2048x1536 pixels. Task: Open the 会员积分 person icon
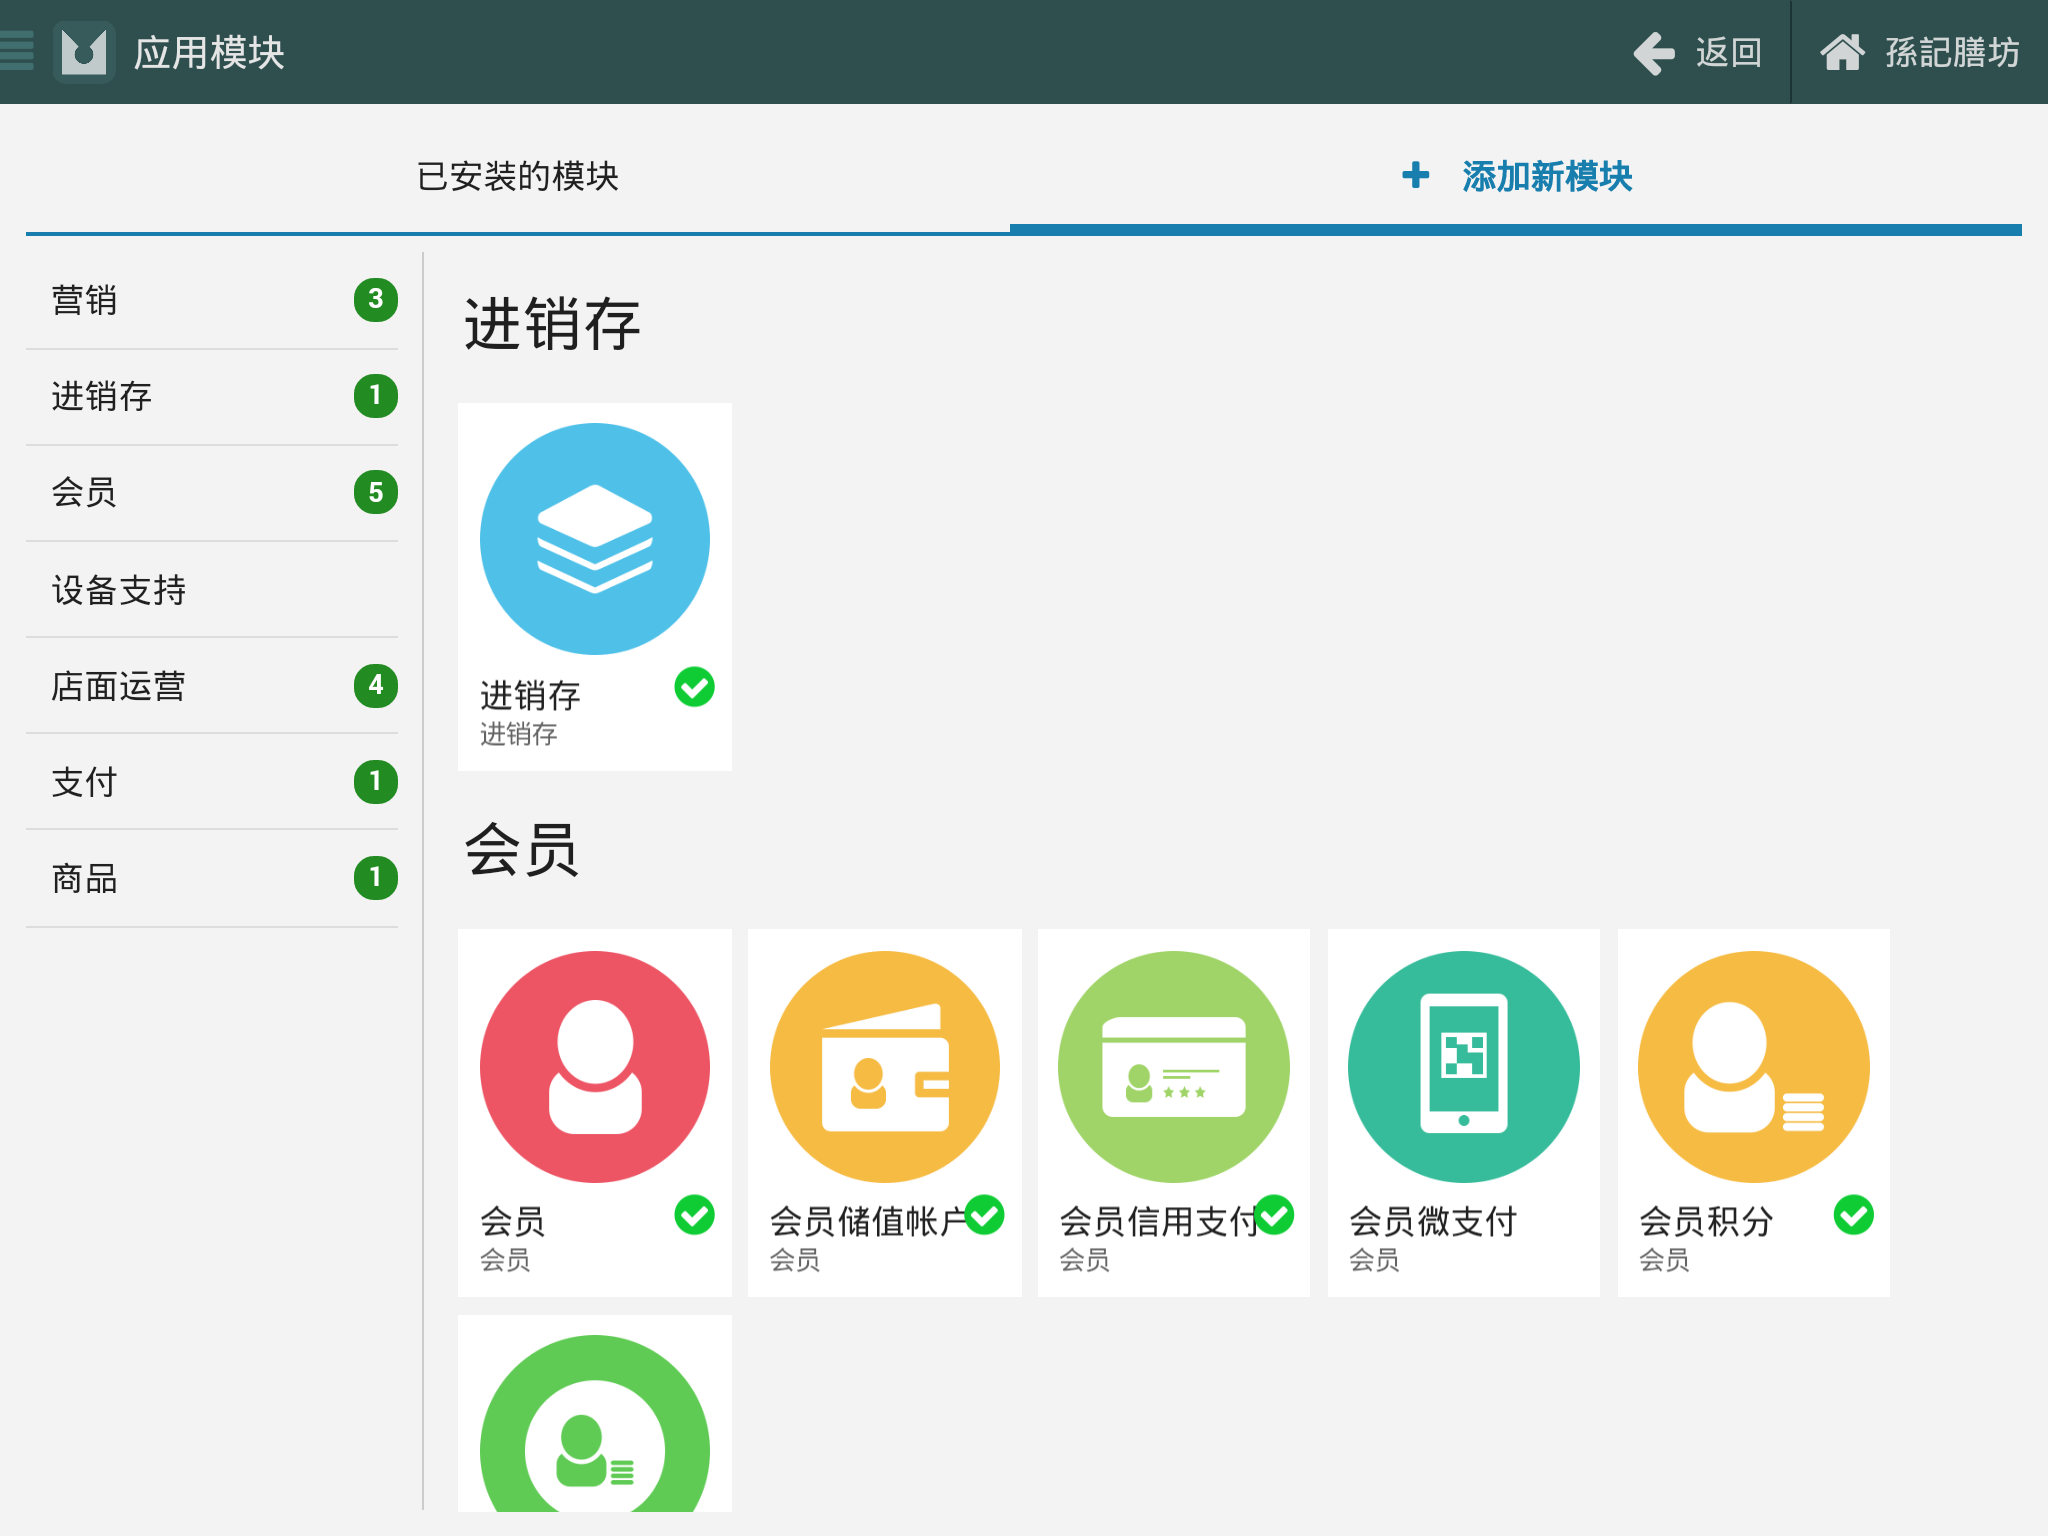pyautogui.click(x=1754, y=1067)
